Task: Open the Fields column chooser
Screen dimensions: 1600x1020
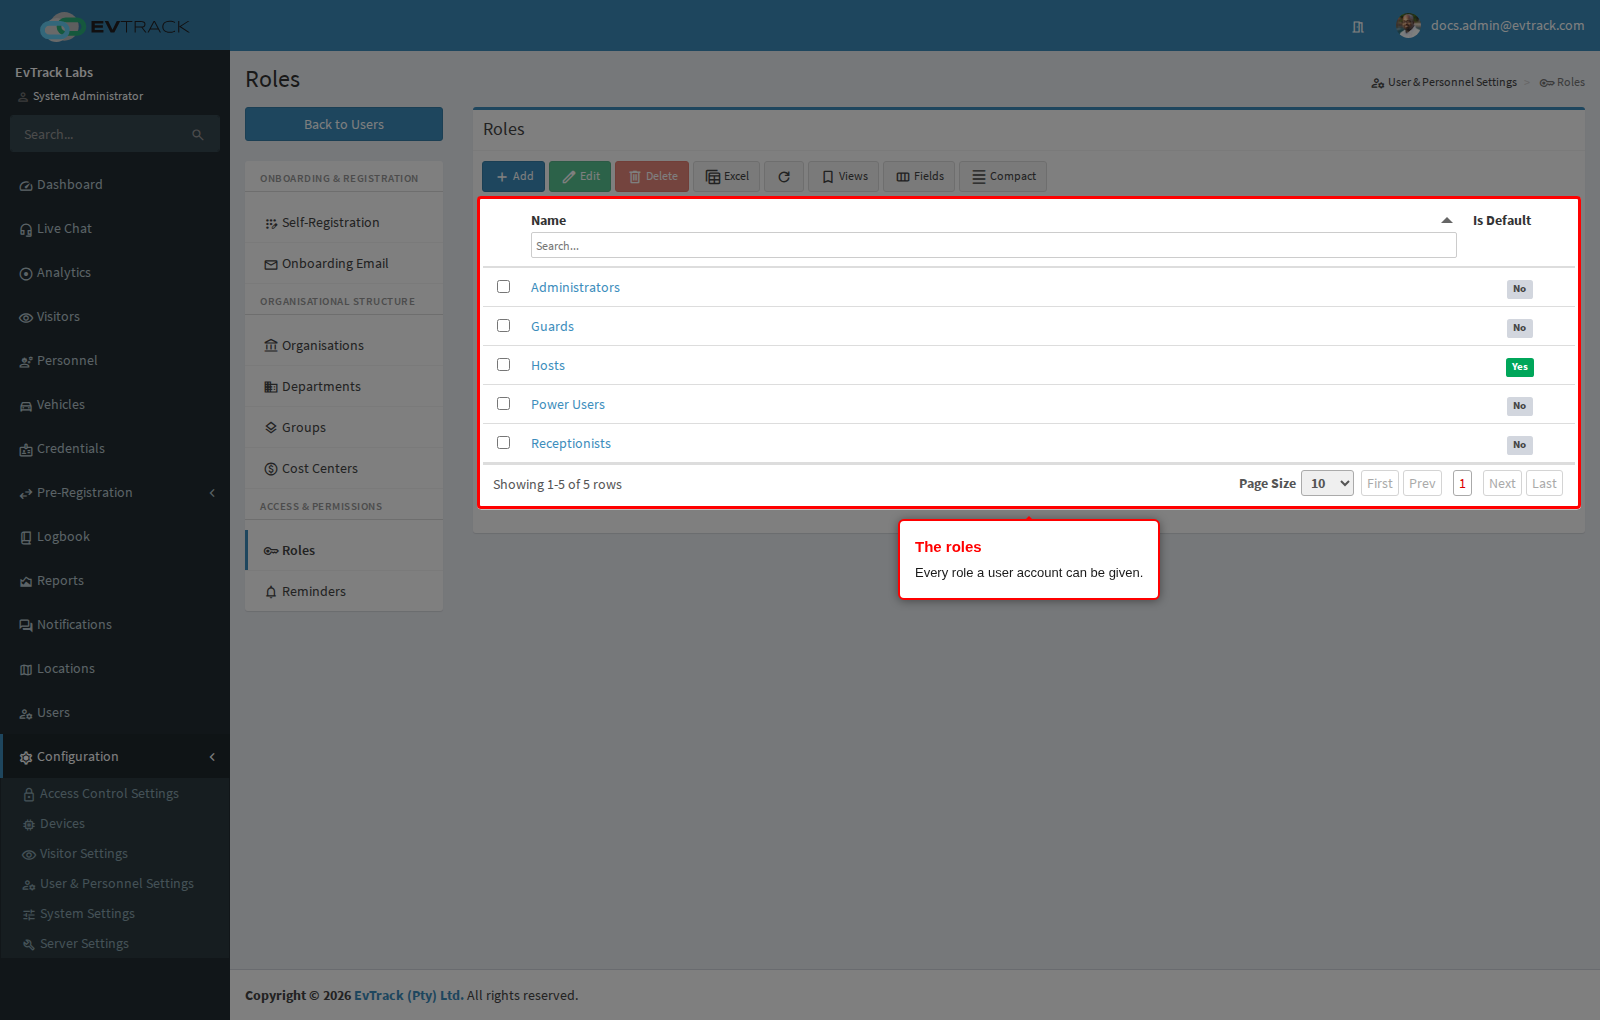Action: [919, 177]
